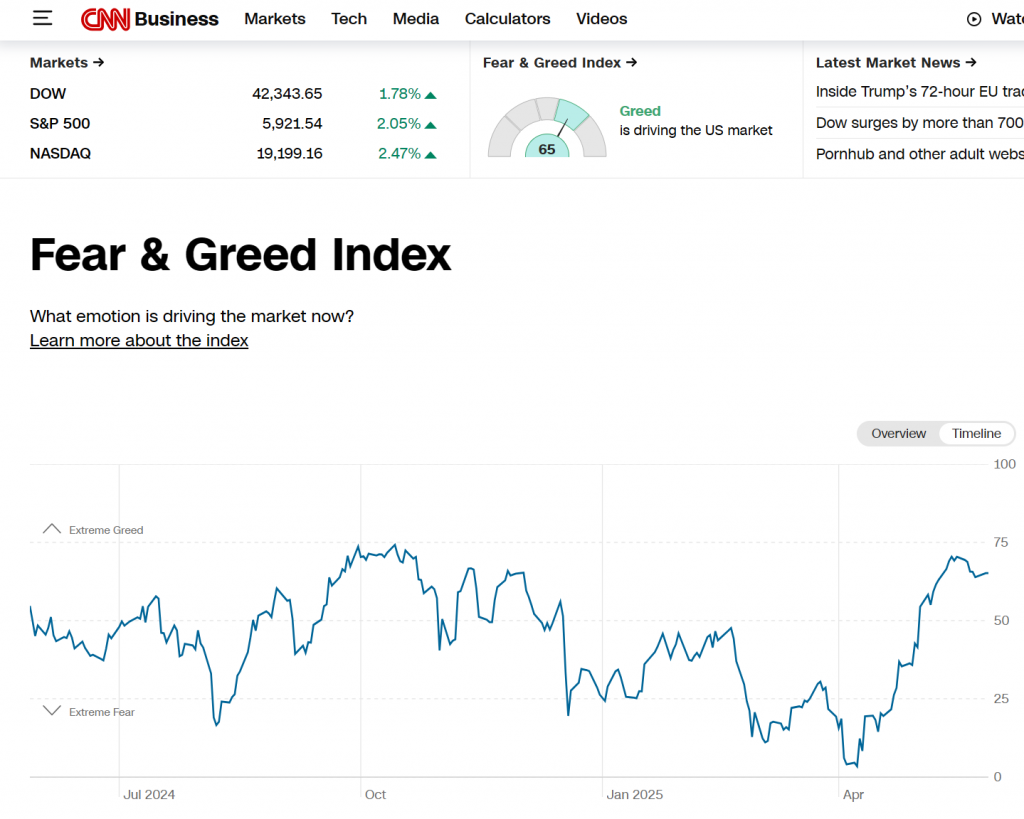Click Learn more about the index
This screenshot has width=1024, height=819.
[139, 341]
